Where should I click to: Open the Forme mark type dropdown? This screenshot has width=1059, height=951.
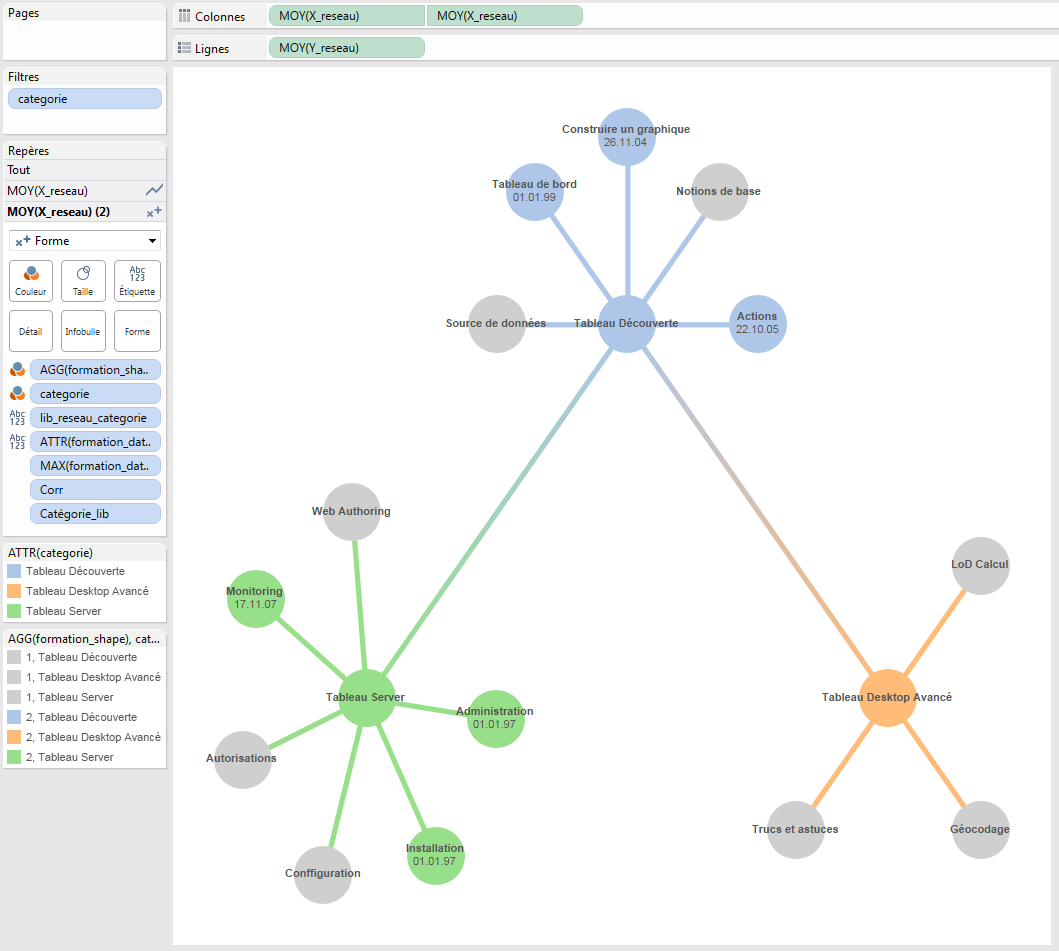[x=84, y=240]
